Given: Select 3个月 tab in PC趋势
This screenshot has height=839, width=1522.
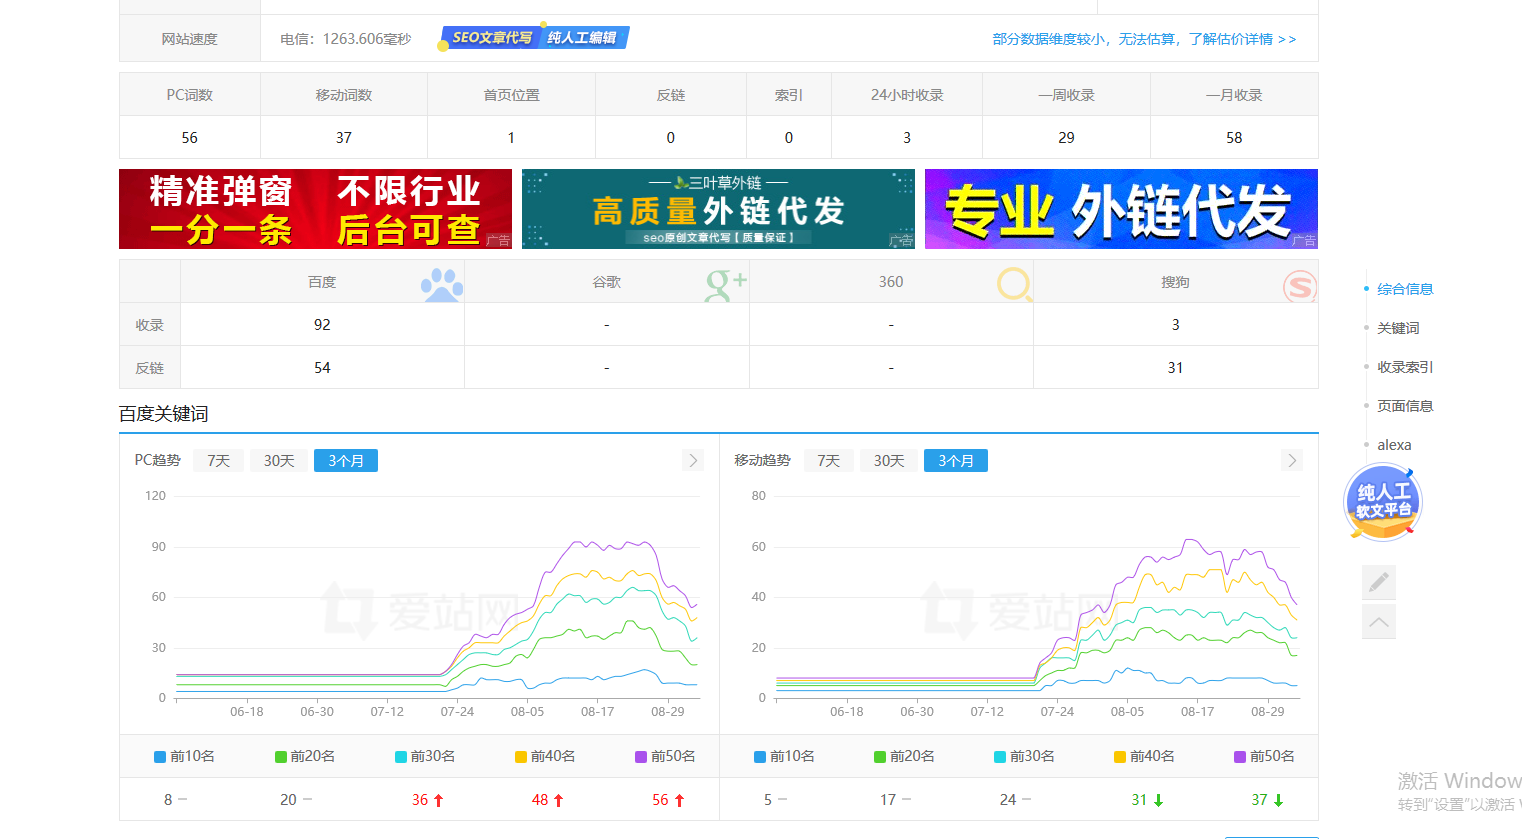Looking at the screenshot, I should click(x=346, y=460).
